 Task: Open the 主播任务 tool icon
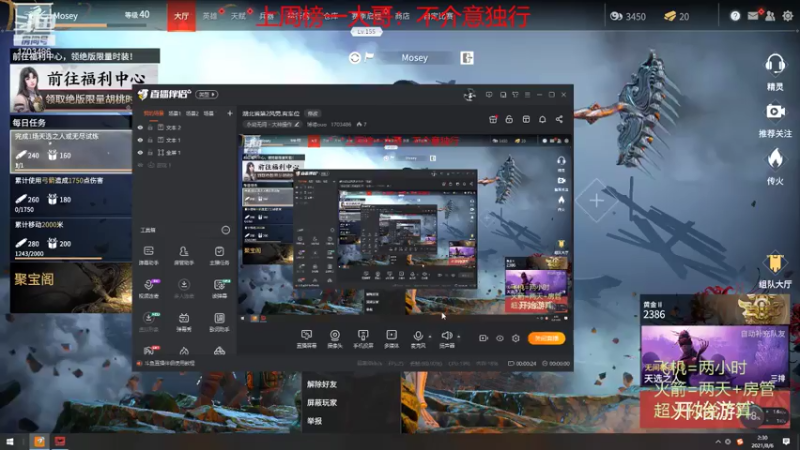pyautogui.click(x=219, y=255)
